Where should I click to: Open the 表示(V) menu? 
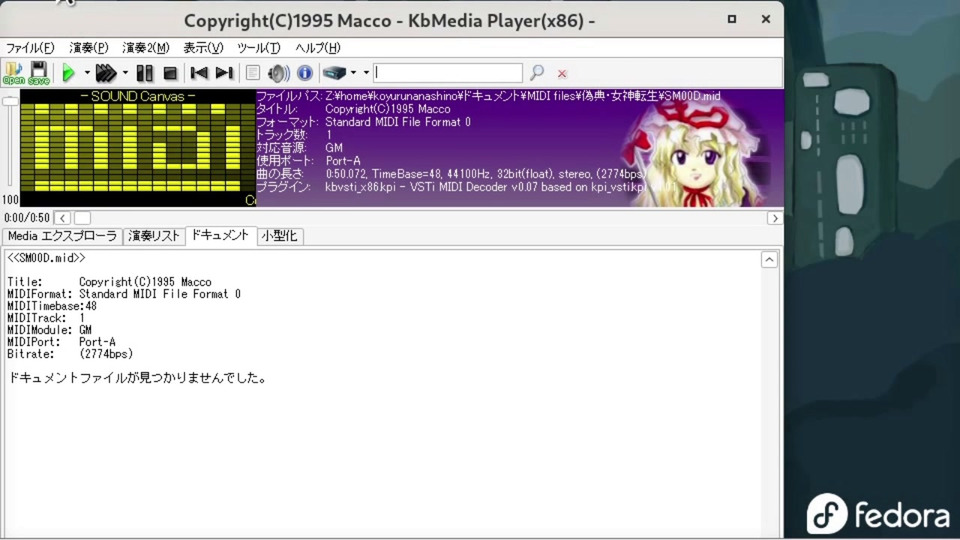[x=203, y=48]
